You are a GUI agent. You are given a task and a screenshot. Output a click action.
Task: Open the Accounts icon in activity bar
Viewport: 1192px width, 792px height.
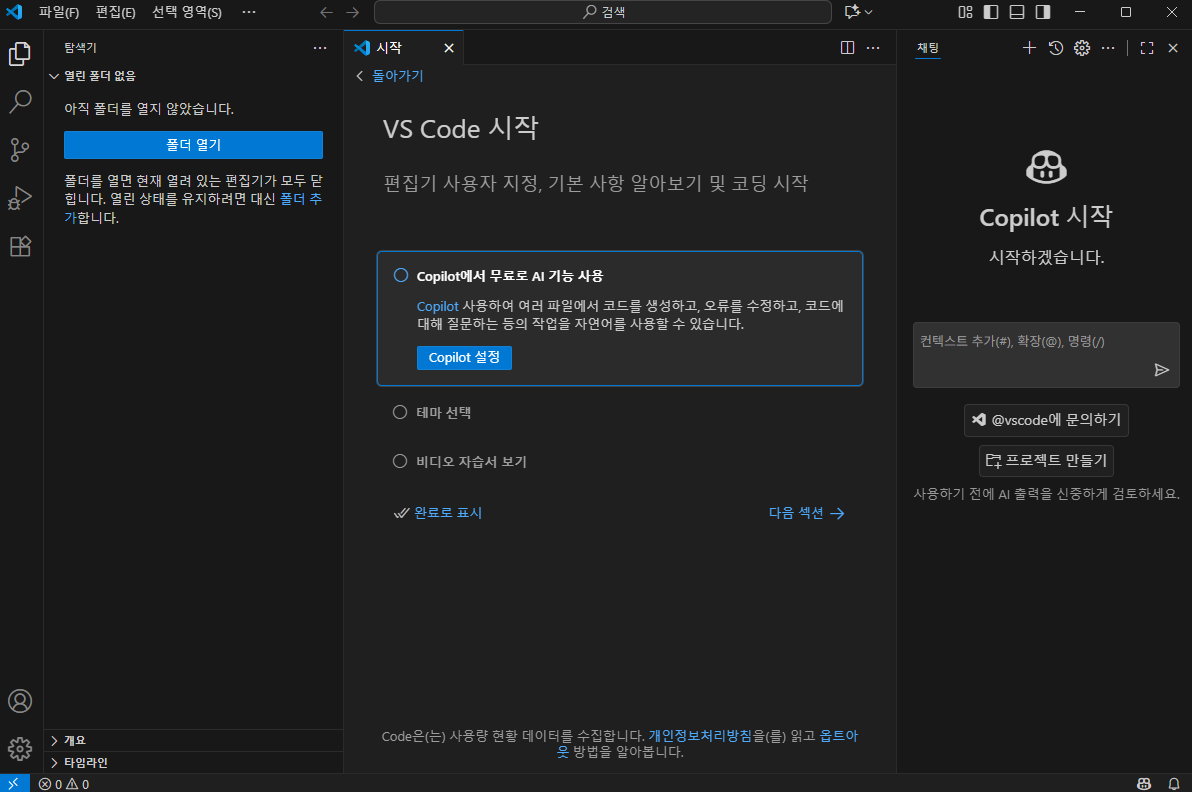coord(21,701)
